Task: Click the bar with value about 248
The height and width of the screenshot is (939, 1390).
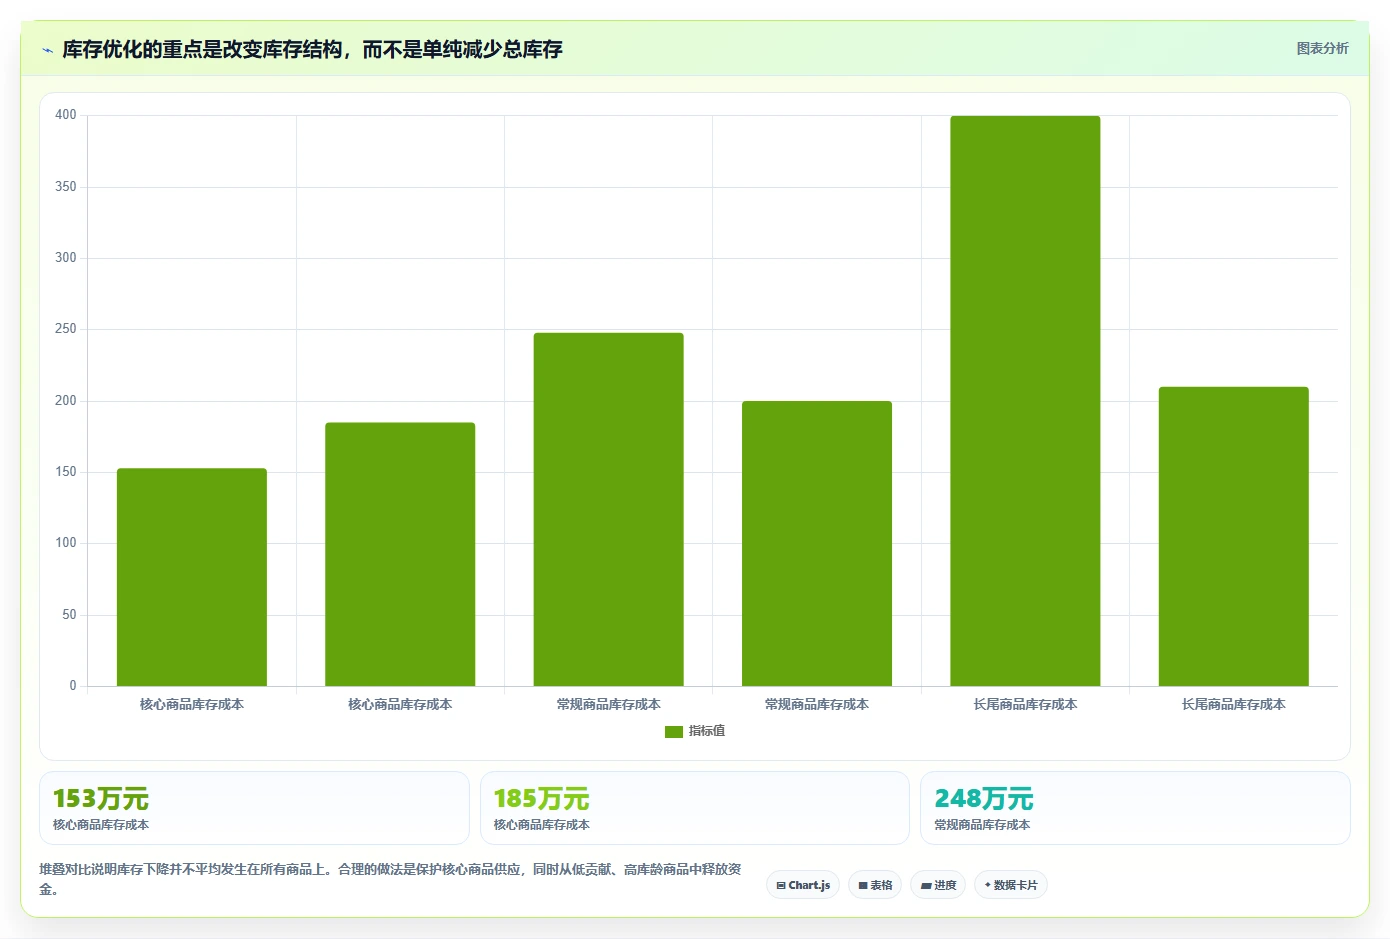Action: pyautogui.click(x=608, y=509)
